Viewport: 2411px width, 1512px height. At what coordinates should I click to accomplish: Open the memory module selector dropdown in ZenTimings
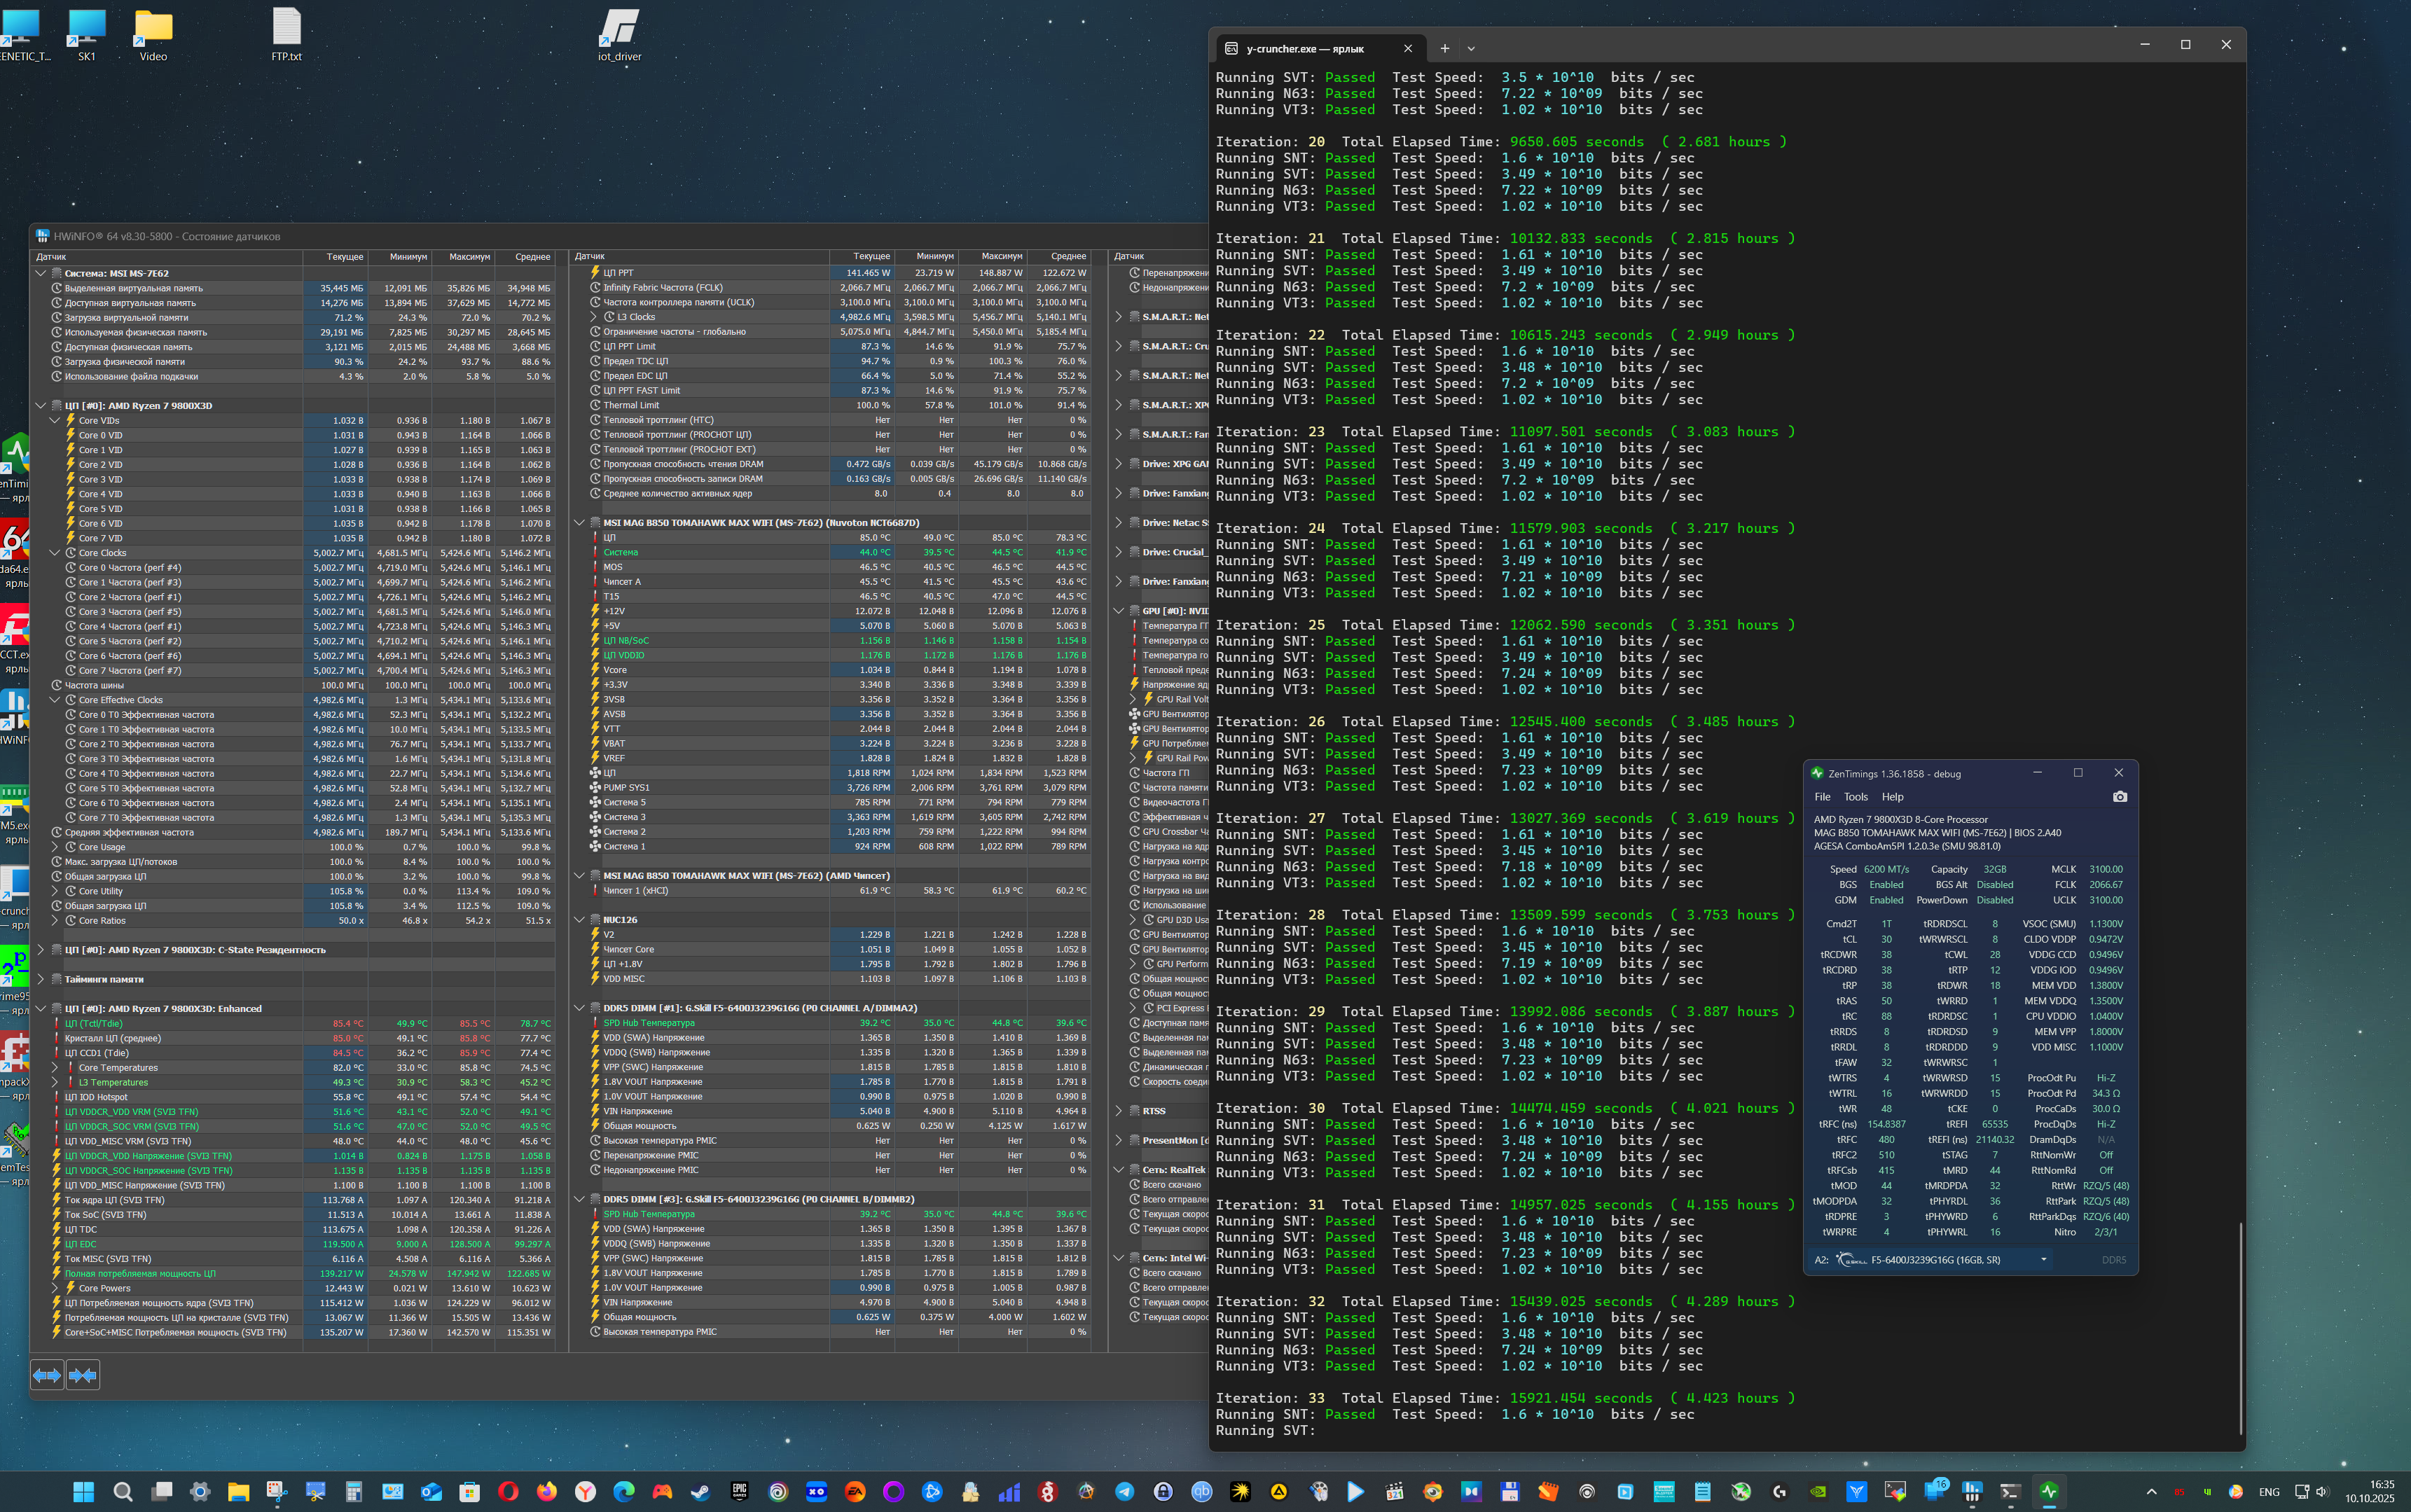pos(2043,1260)
